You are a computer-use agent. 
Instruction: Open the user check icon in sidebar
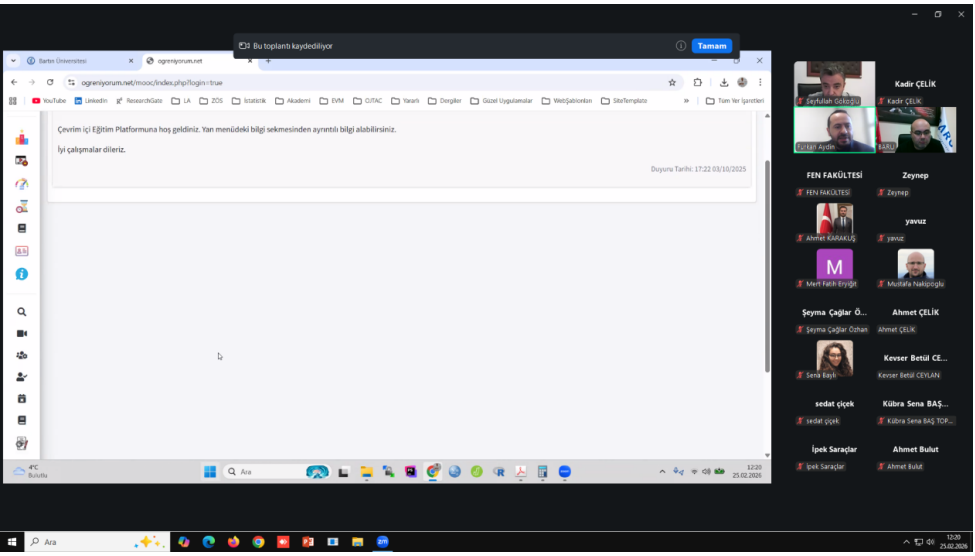click(x=22, y=377)
